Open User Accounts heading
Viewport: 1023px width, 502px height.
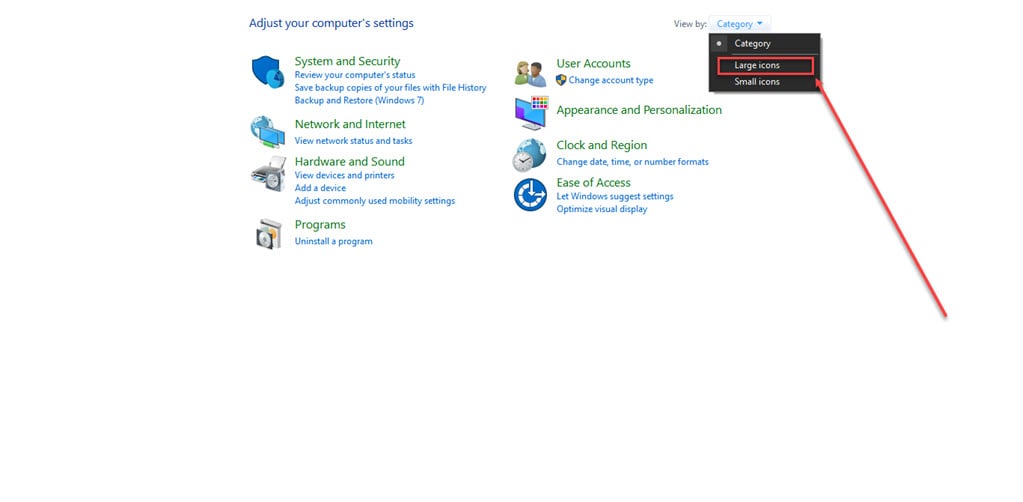pos(593,63)
